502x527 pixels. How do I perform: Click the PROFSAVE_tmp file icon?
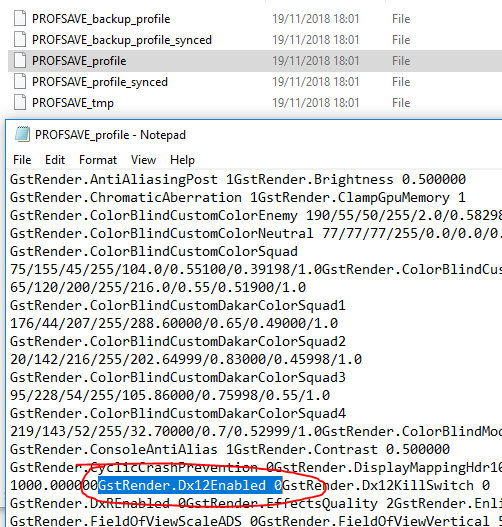(20, 102)
